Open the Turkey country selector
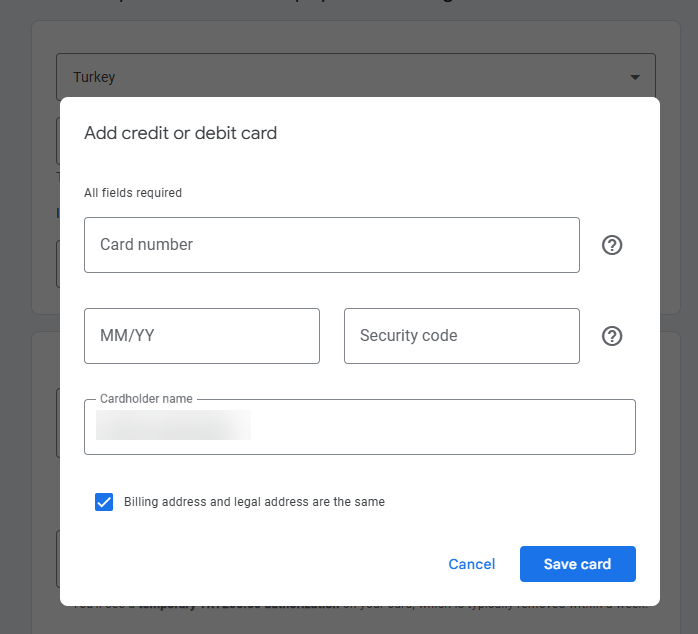Viewport: 698px width, 634px height. point(355,77)
